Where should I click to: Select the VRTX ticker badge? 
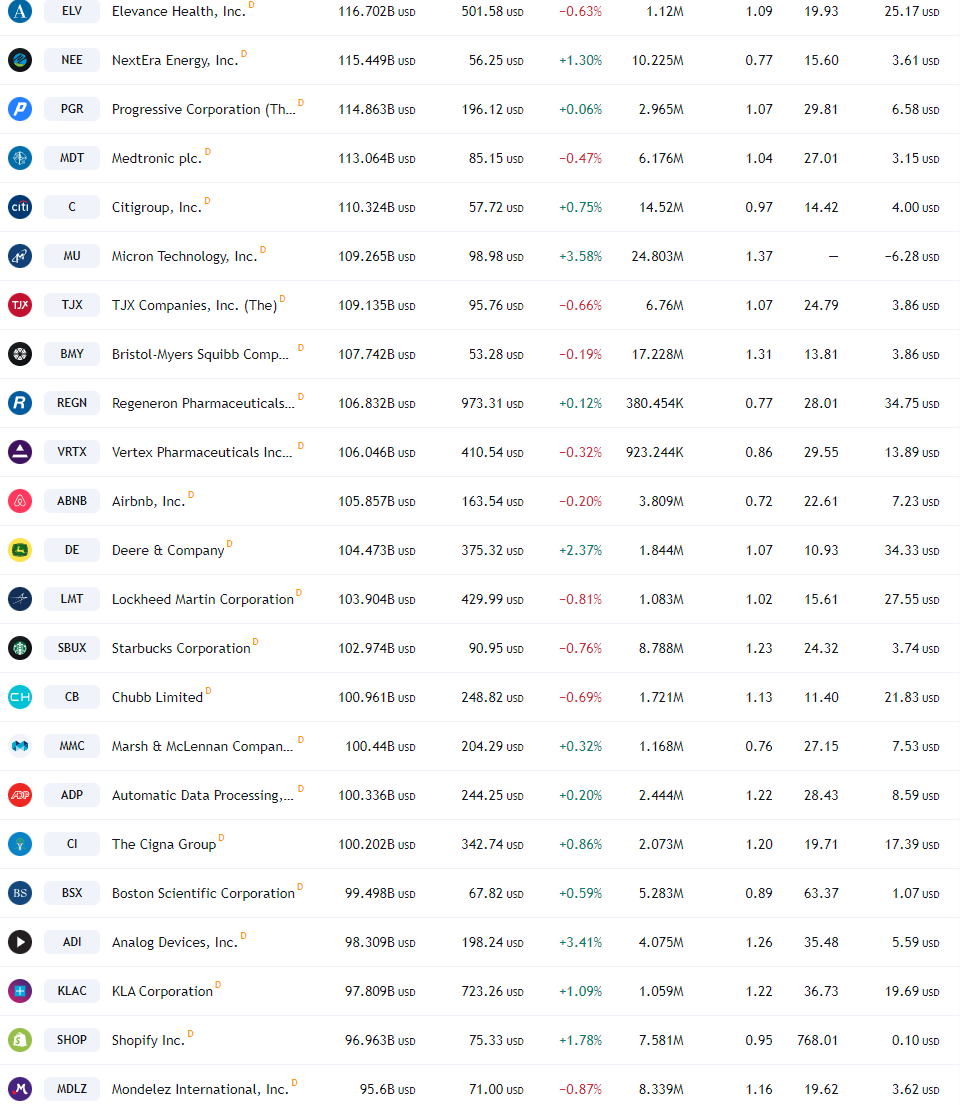pos(72,452)
